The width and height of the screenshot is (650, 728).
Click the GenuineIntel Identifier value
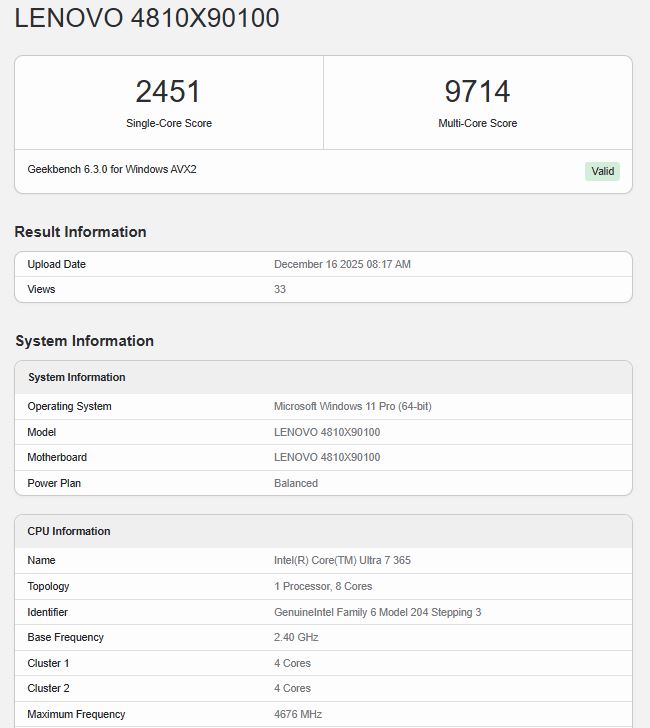click(x=377, y=612)
